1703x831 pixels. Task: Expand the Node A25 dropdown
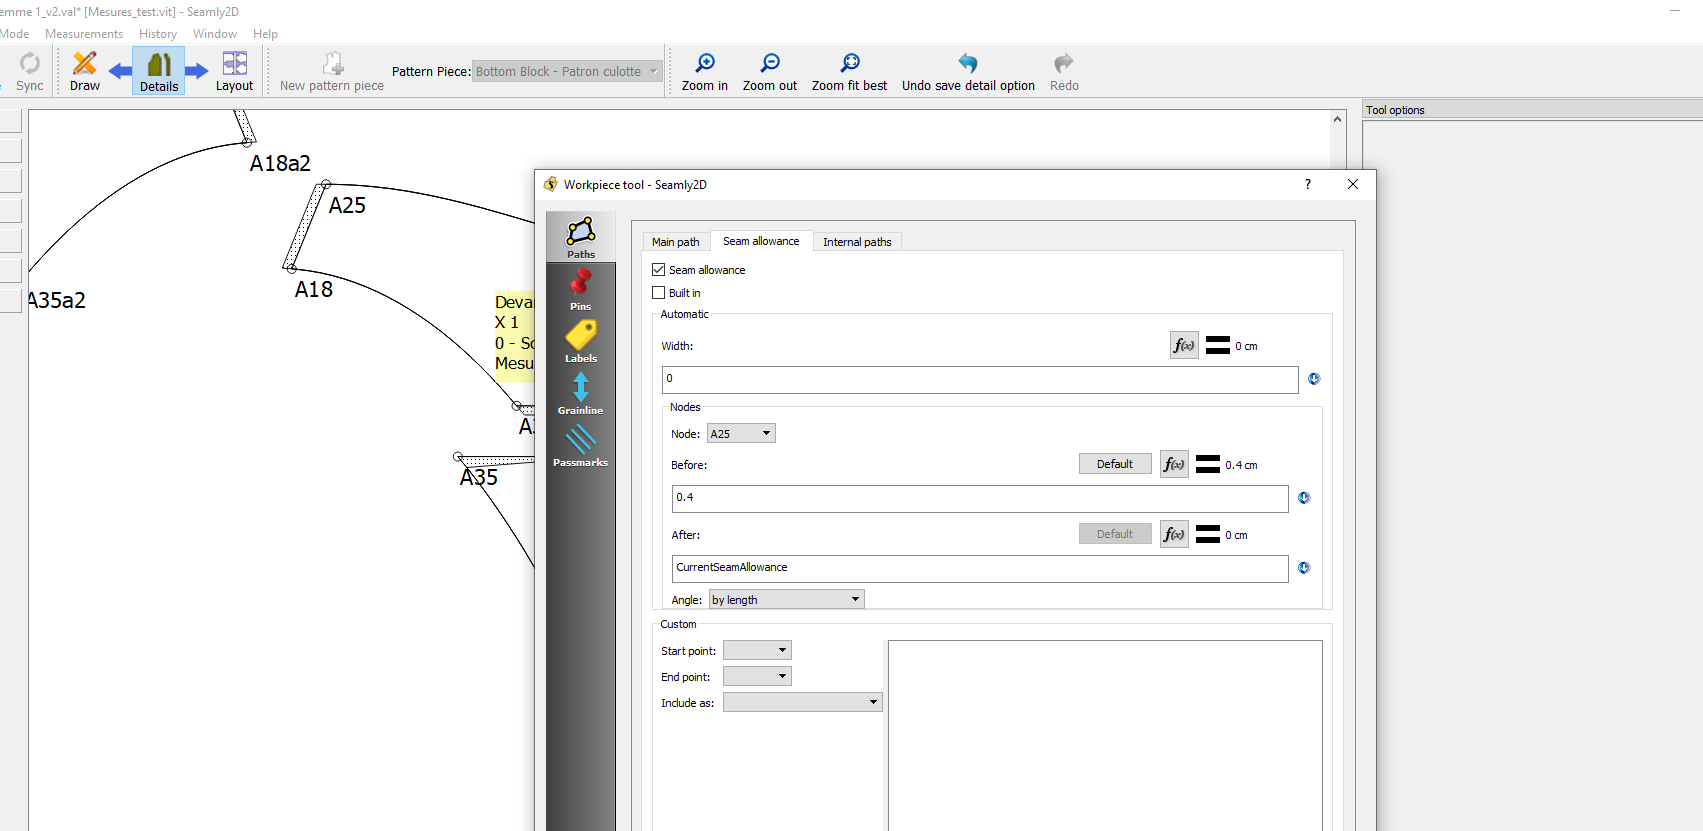click(741, 434)
